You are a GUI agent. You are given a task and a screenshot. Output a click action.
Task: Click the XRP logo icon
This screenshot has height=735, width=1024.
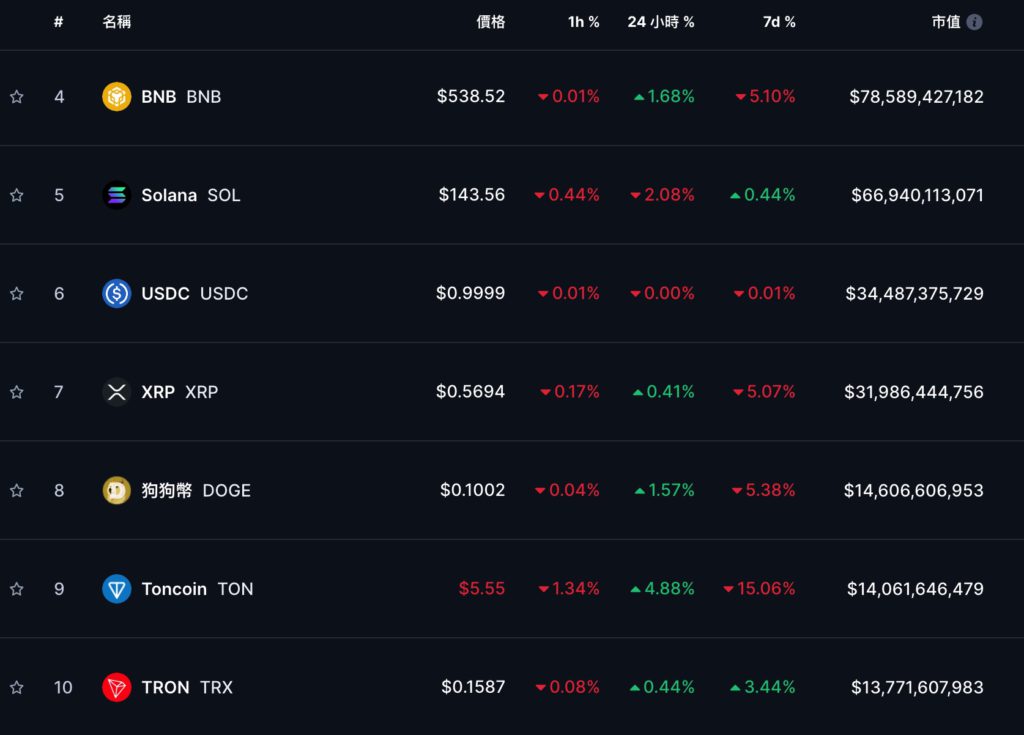tap(117, 392)
